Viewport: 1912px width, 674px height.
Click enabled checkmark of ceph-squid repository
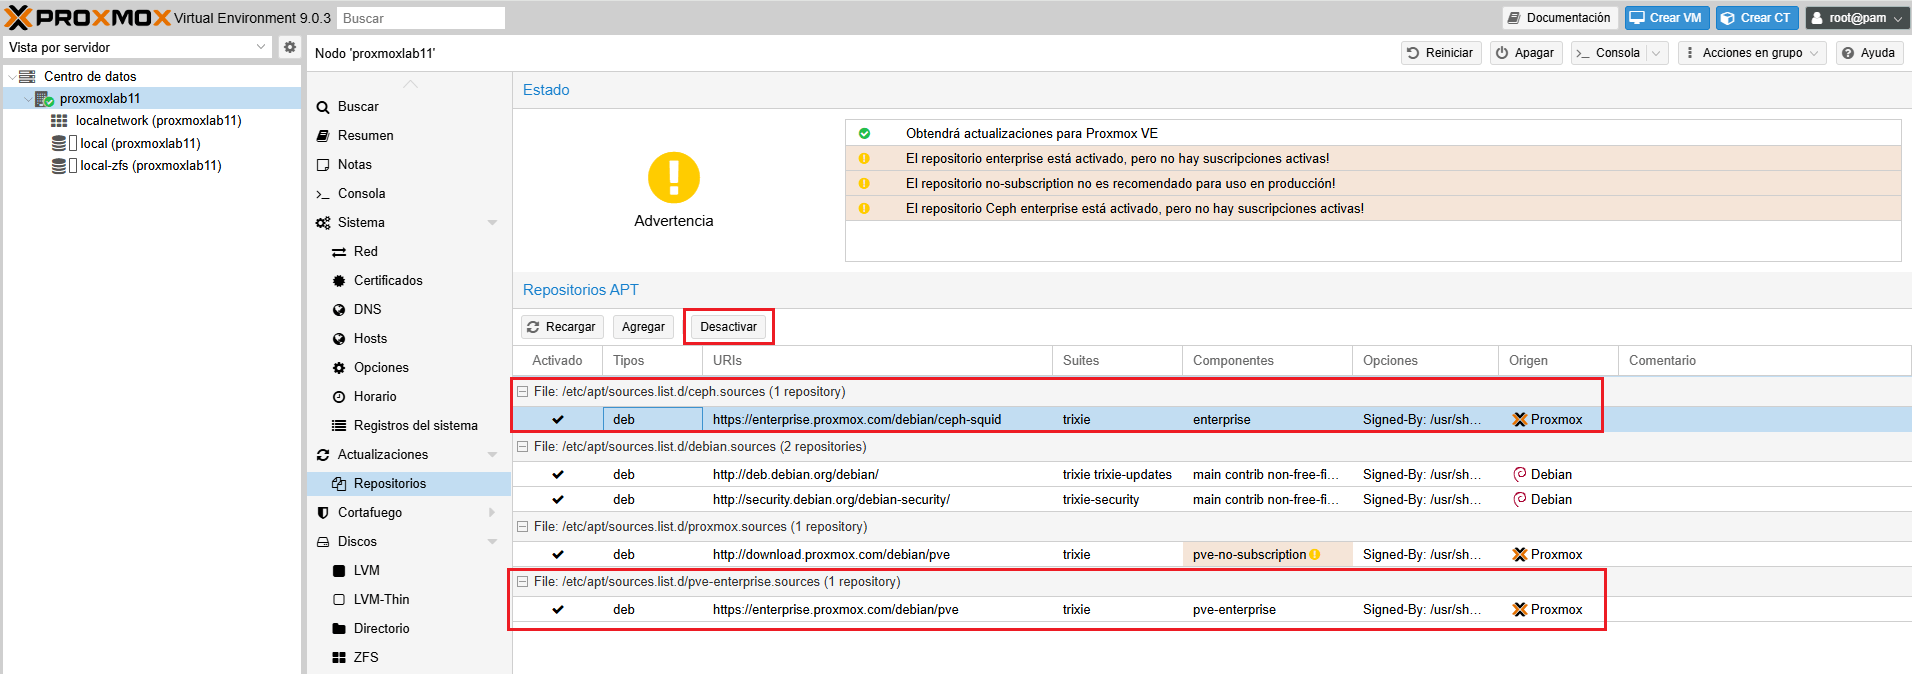558,420
